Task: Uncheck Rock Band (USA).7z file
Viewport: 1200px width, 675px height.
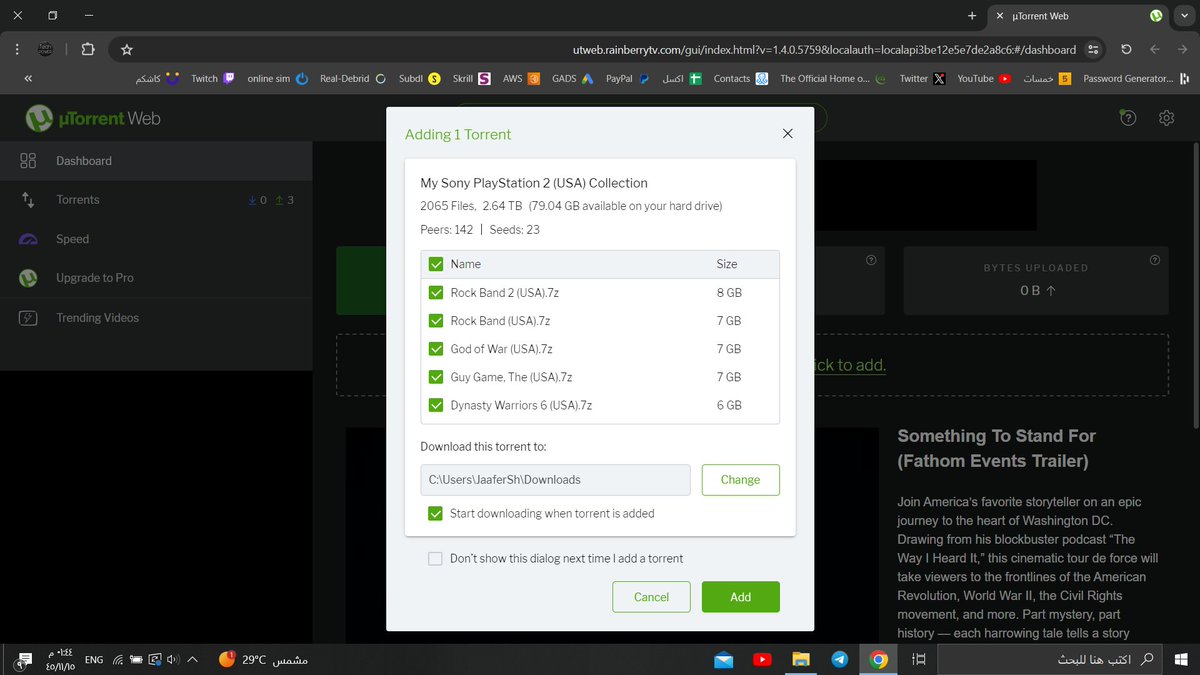Action: (x=436, y=321)
